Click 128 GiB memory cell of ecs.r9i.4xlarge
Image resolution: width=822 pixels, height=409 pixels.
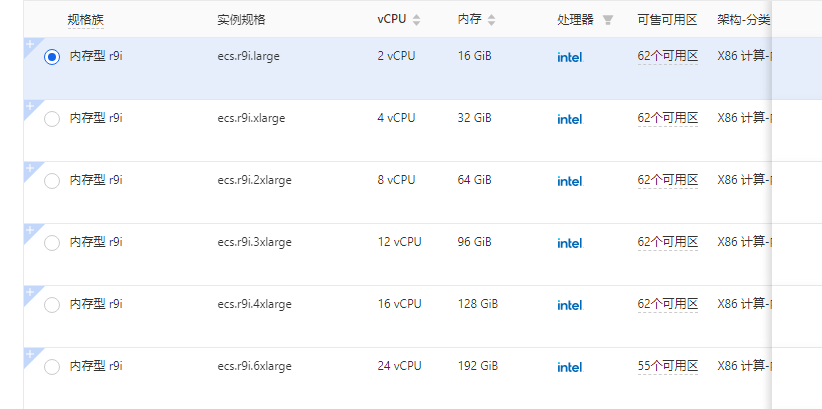pos(478,304)
